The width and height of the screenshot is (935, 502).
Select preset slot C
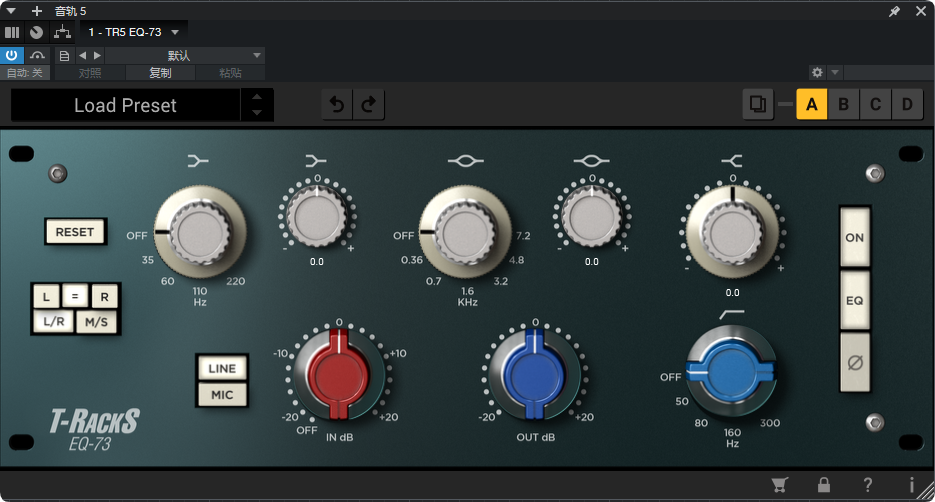[x=875, y=104]
